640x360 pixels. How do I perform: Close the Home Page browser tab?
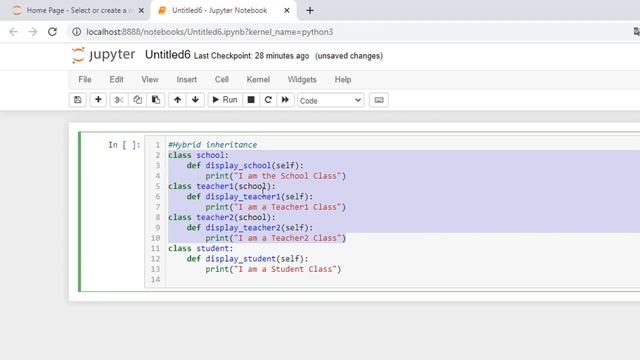point(141,11)
